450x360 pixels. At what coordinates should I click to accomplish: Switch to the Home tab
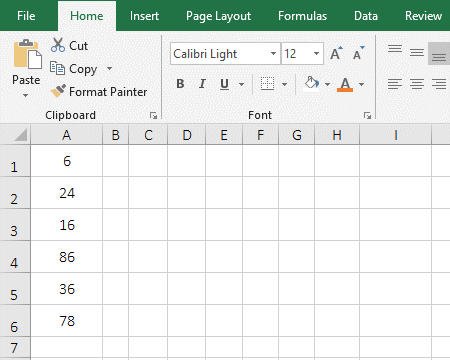[87, 16]
